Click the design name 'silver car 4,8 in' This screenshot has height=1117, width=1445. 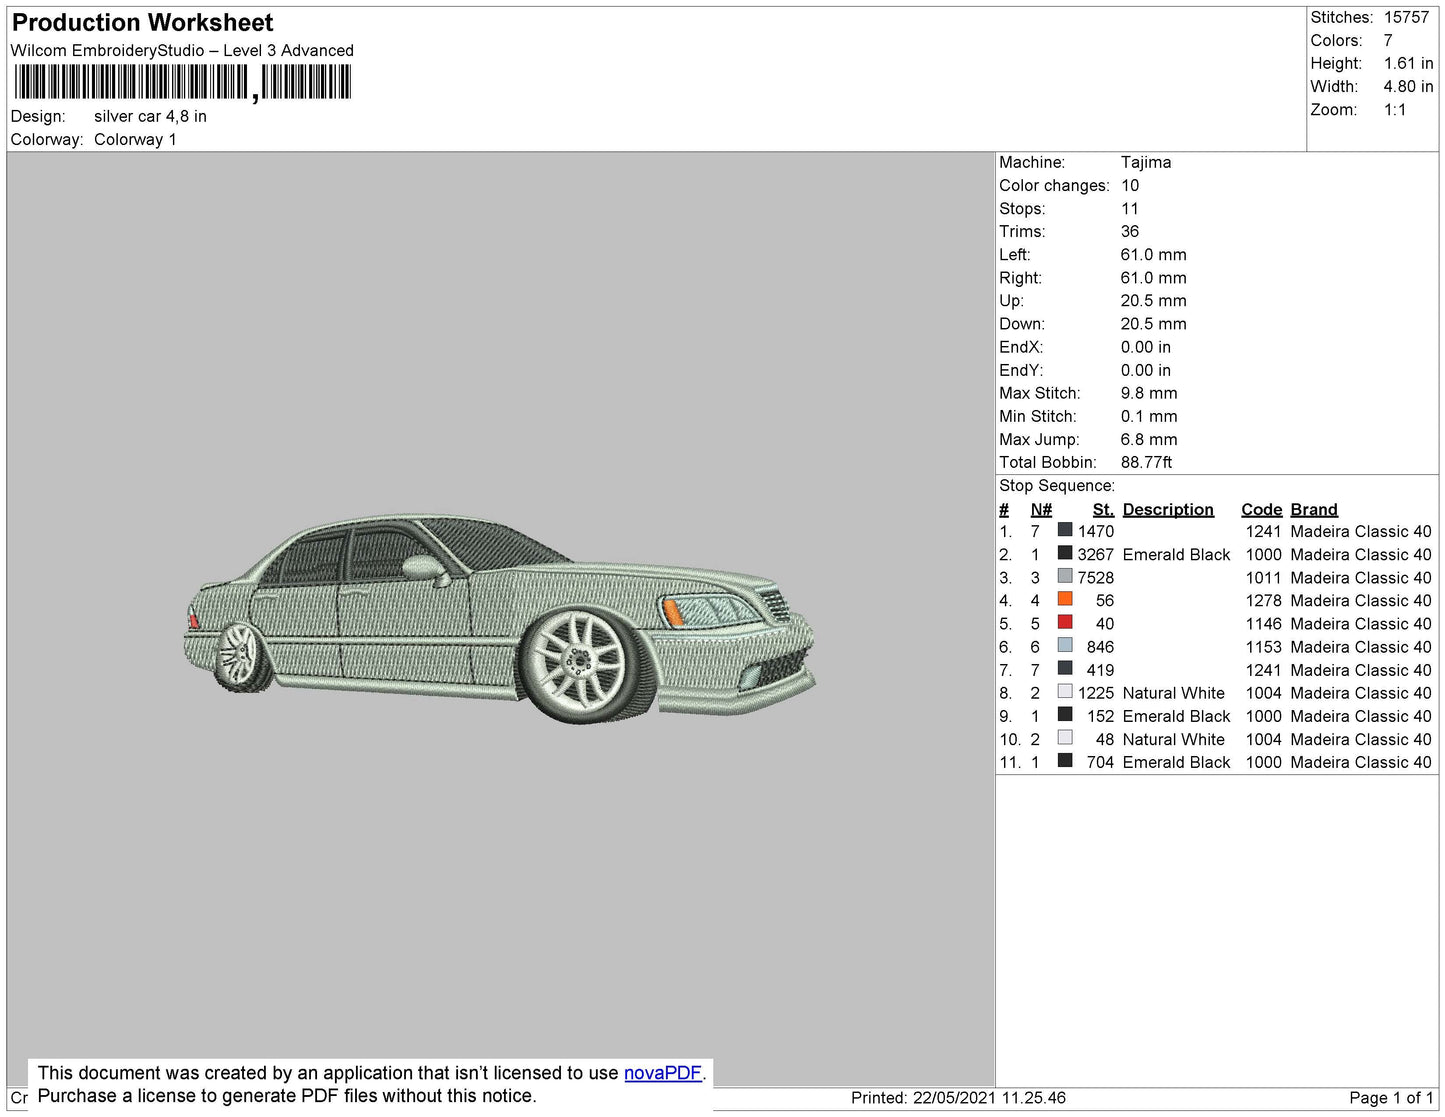tap(150, 116)
